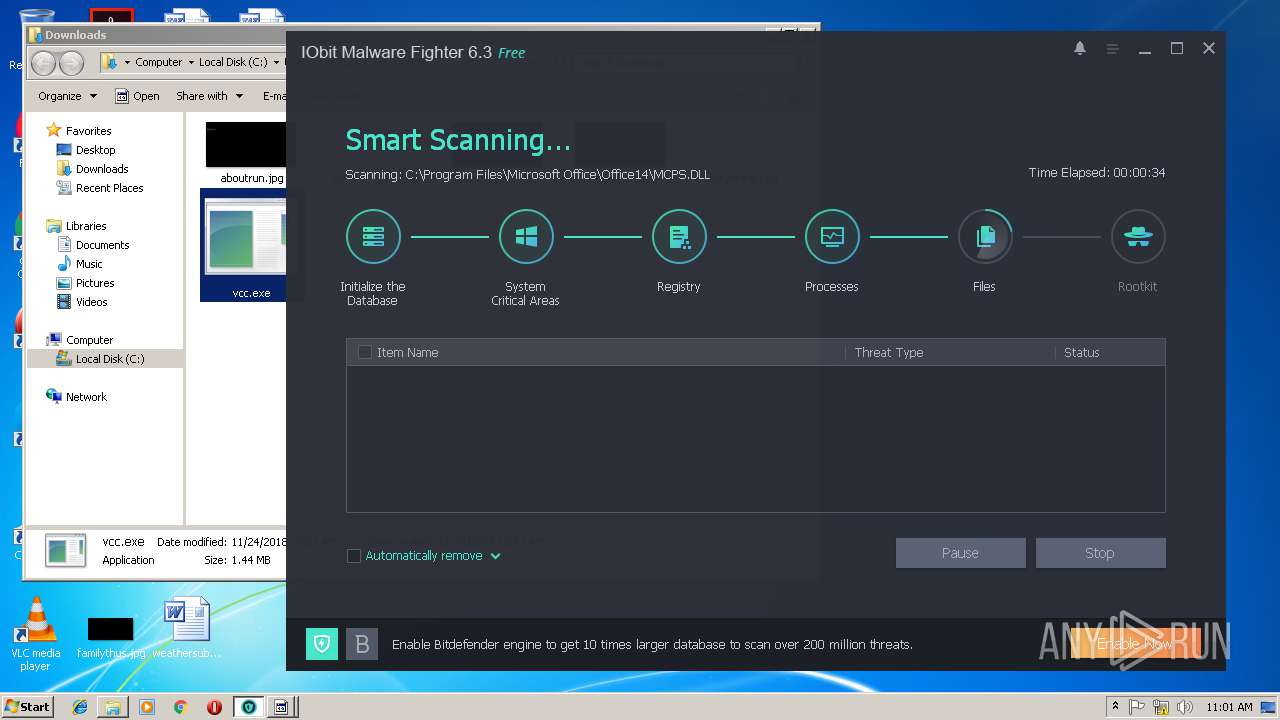
Task: Click the Action Center flag tray icon
Action: [1139, 707]
